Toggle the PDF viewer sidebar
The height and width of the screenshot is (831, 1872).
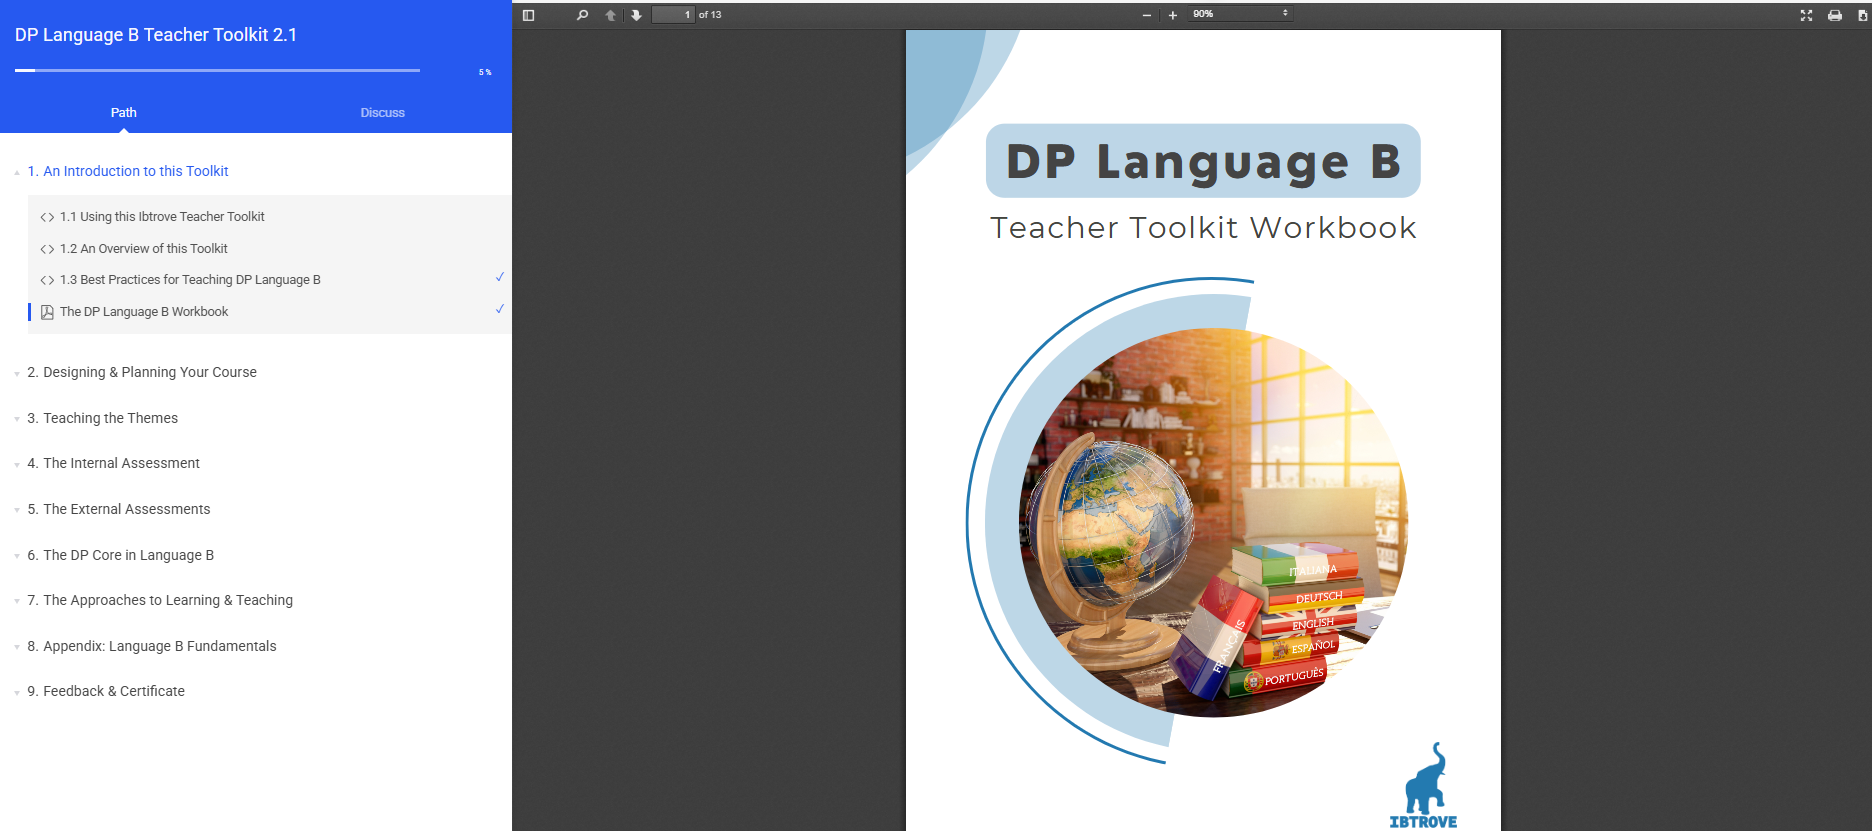tap(529, 15)
